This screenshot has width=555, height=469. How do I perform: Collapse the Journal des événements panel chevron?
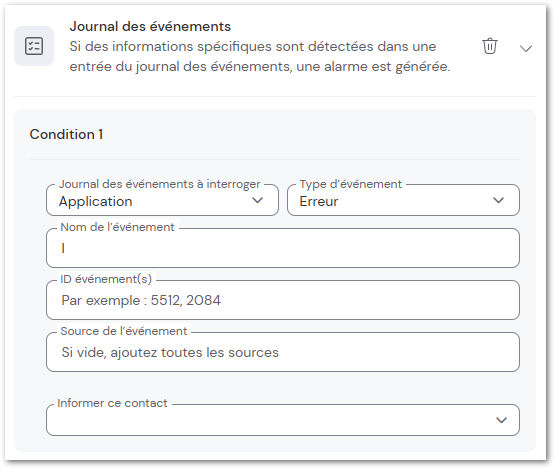click(526, 48)
